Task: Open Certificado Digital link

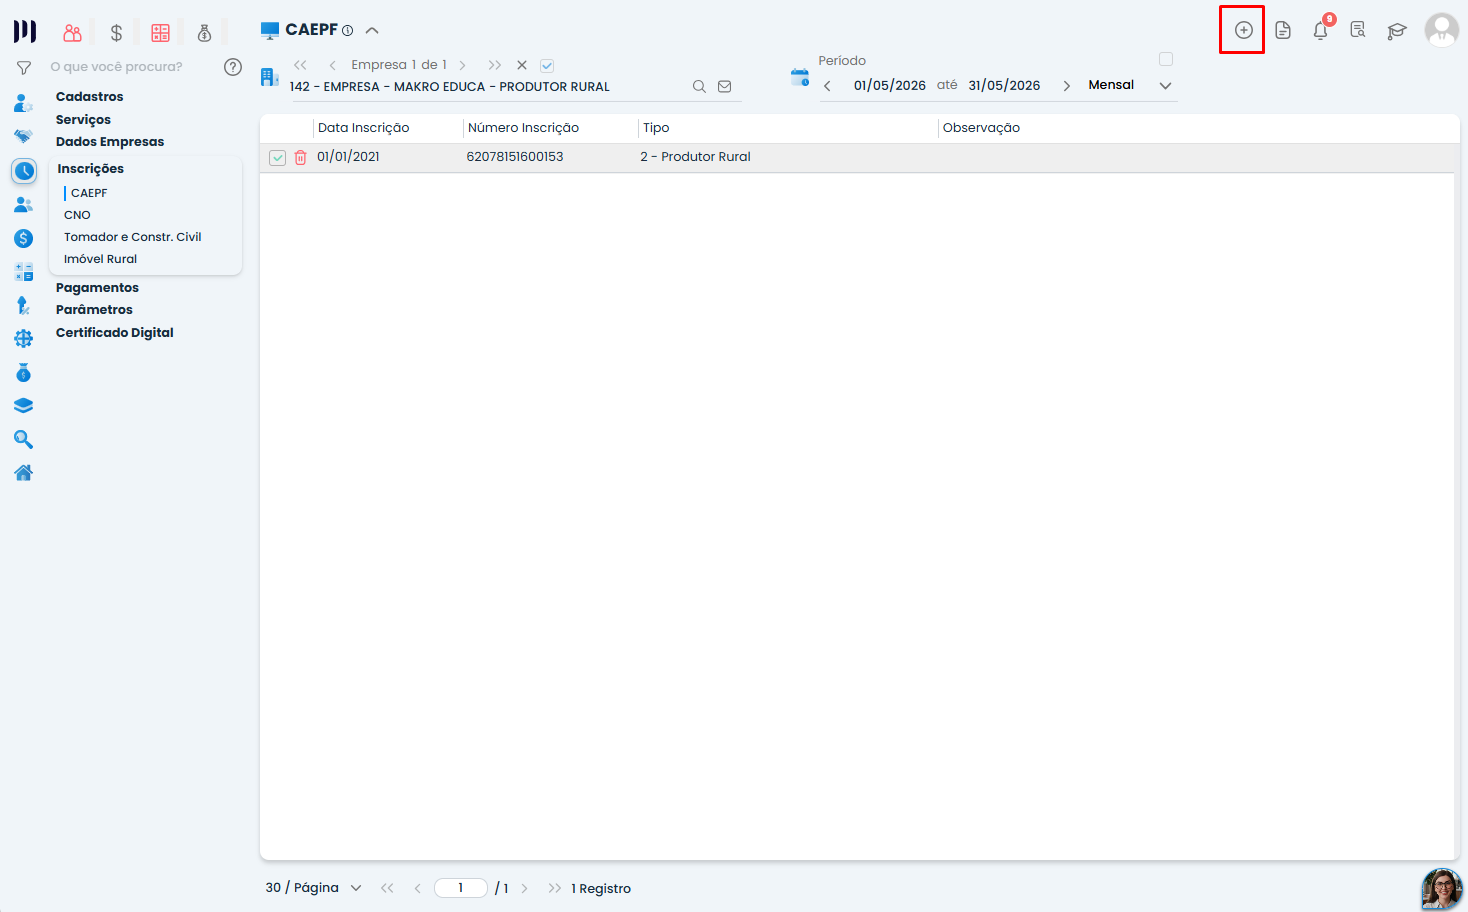Action: point(115,333)
